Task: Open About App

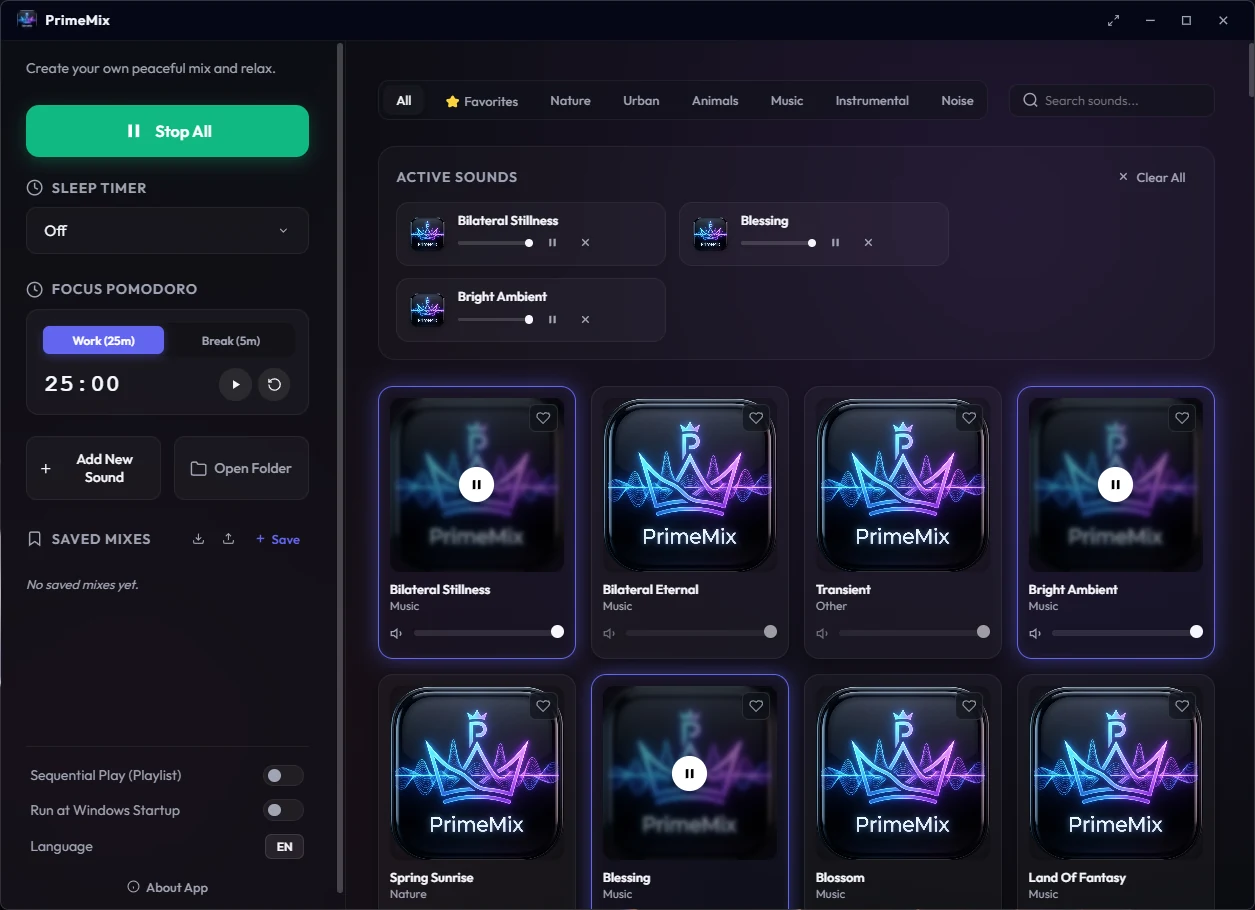Action: pyautogui.click(x=167, y=887)
